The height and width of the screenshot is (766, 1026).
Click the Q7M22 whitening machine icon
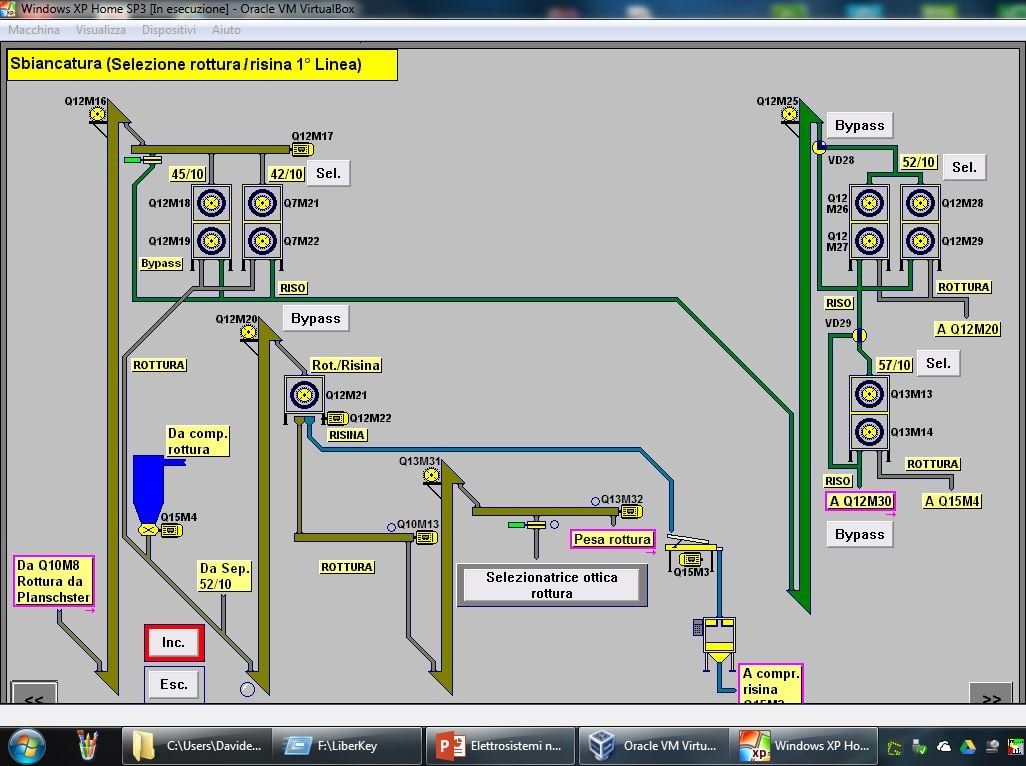tap(262, 241)
